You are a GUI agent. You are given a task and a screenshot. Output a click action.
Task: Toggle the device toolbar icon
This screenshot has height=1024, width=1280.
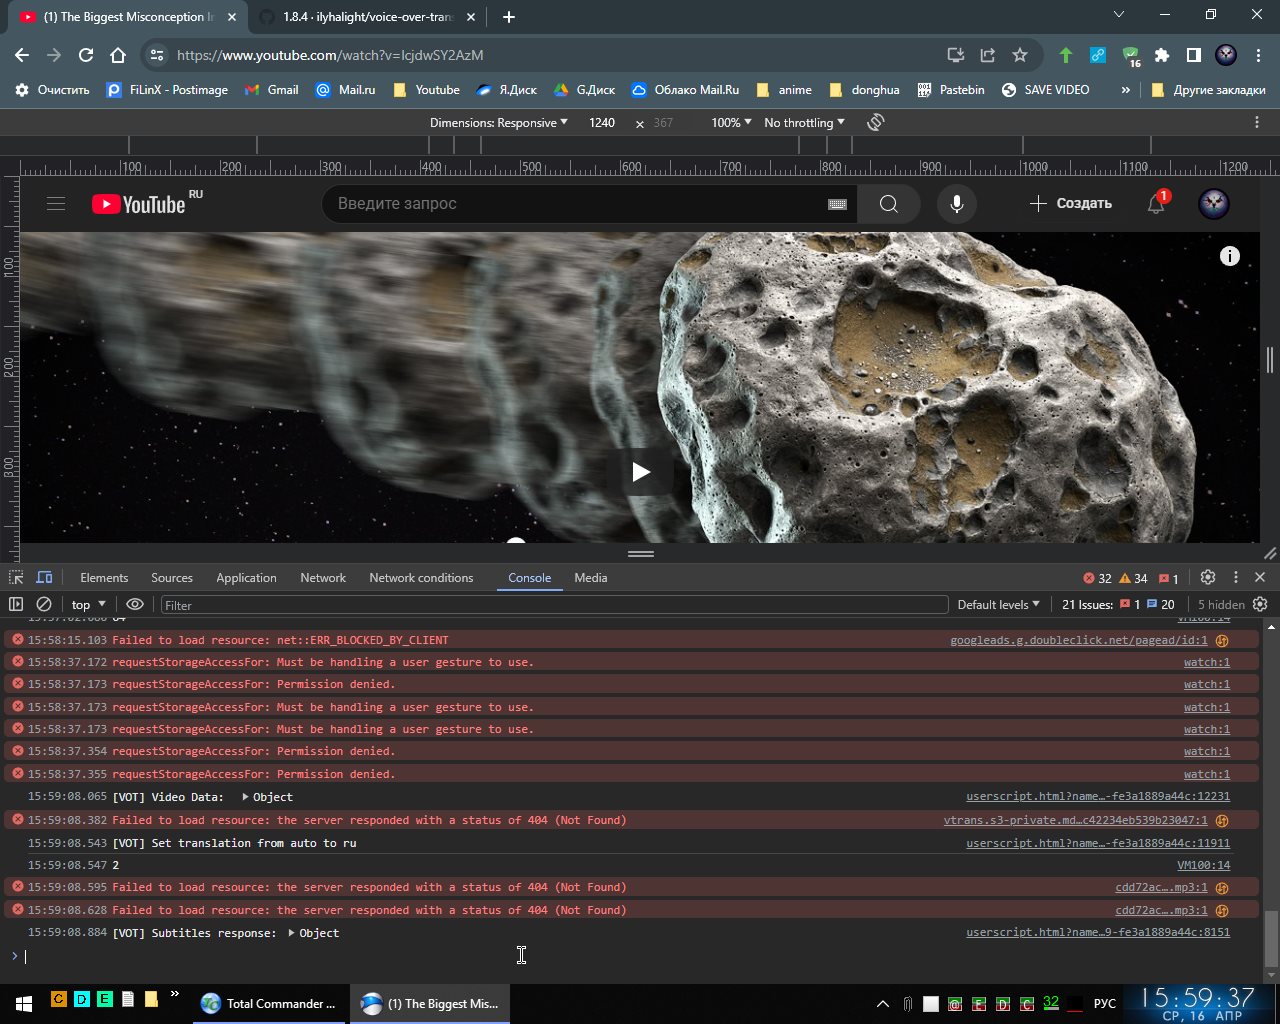(44, 578)
